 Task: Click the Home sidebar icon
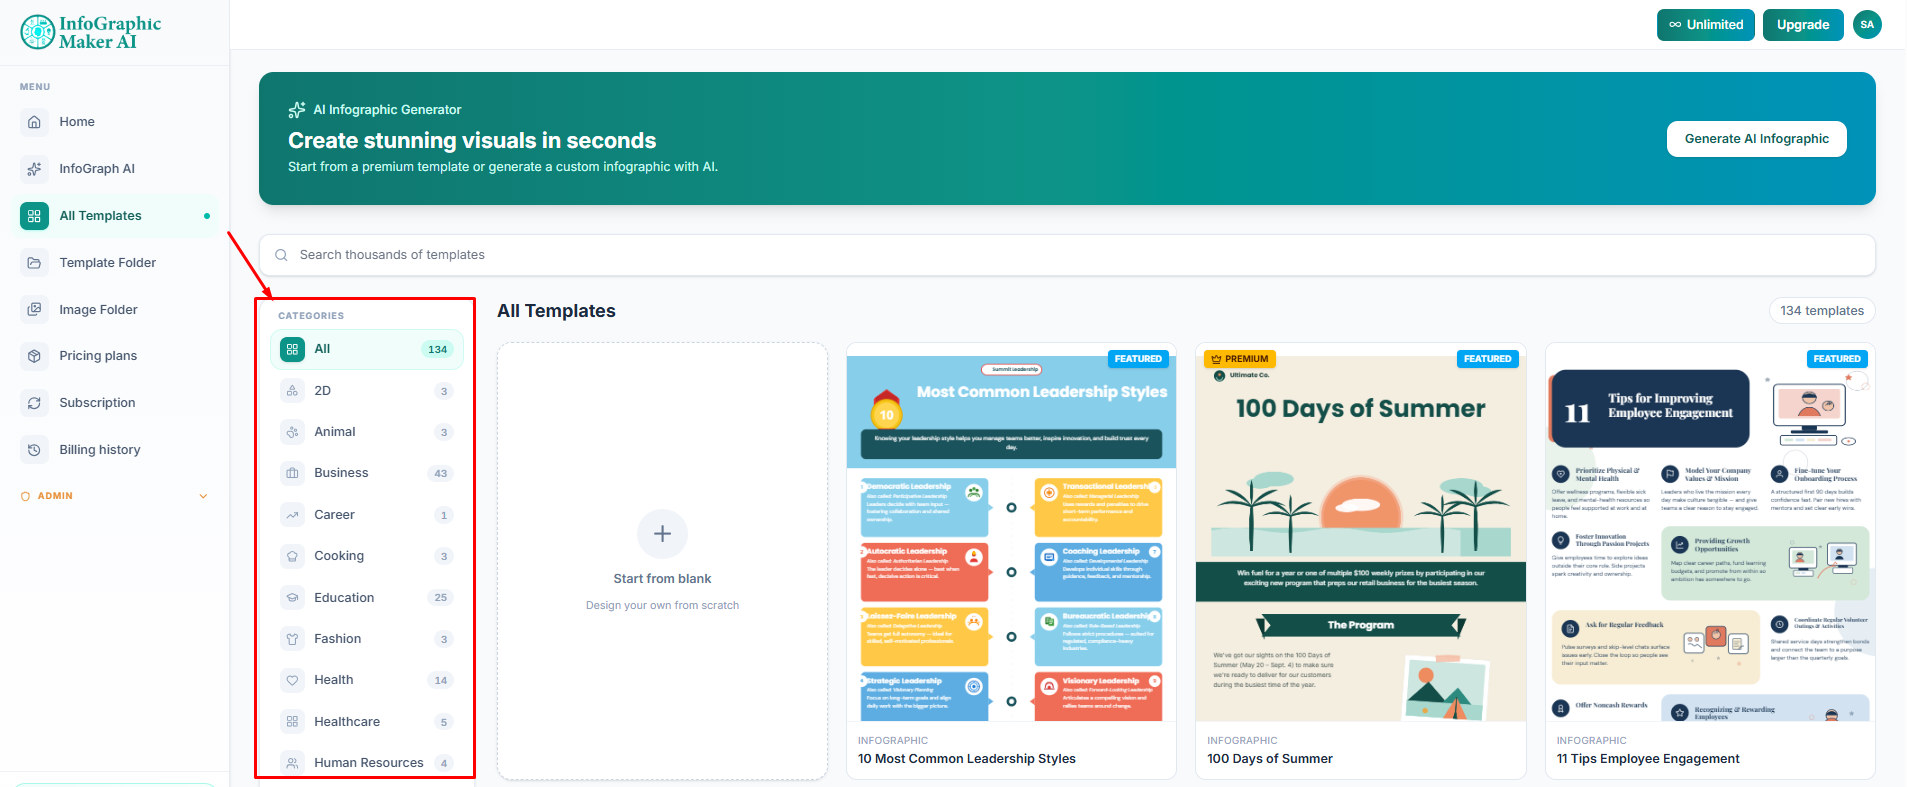pyautogui.click(x=34, y=122)
